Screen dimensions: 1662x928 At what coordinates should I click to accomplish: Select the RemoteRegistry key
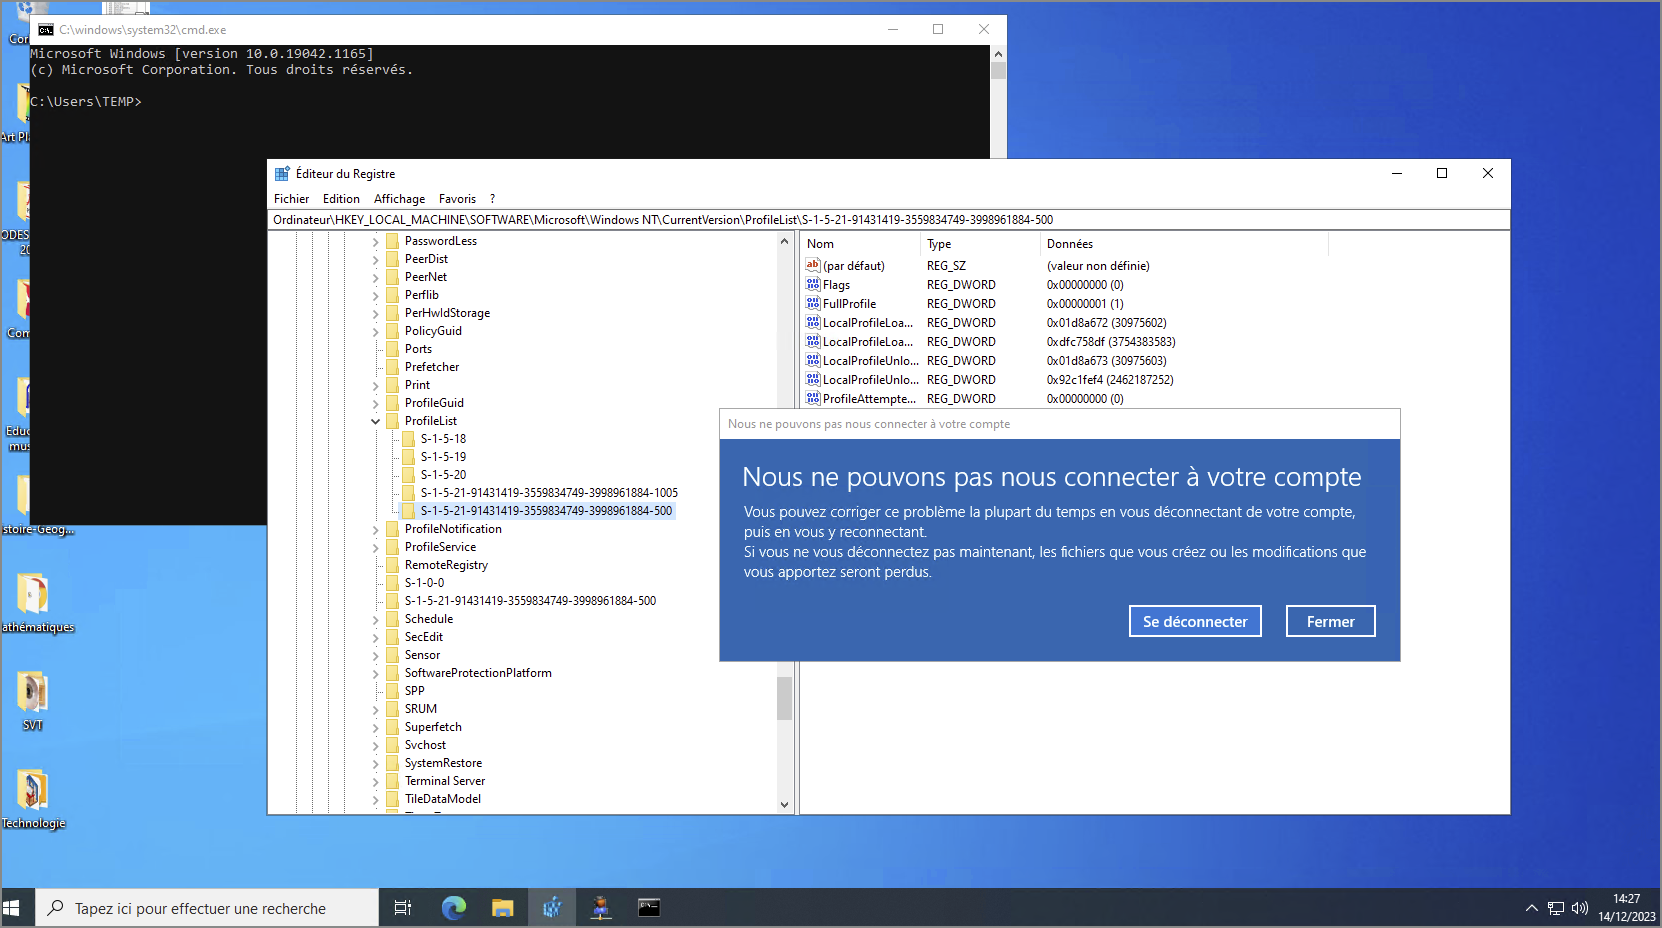pos(446,565)
